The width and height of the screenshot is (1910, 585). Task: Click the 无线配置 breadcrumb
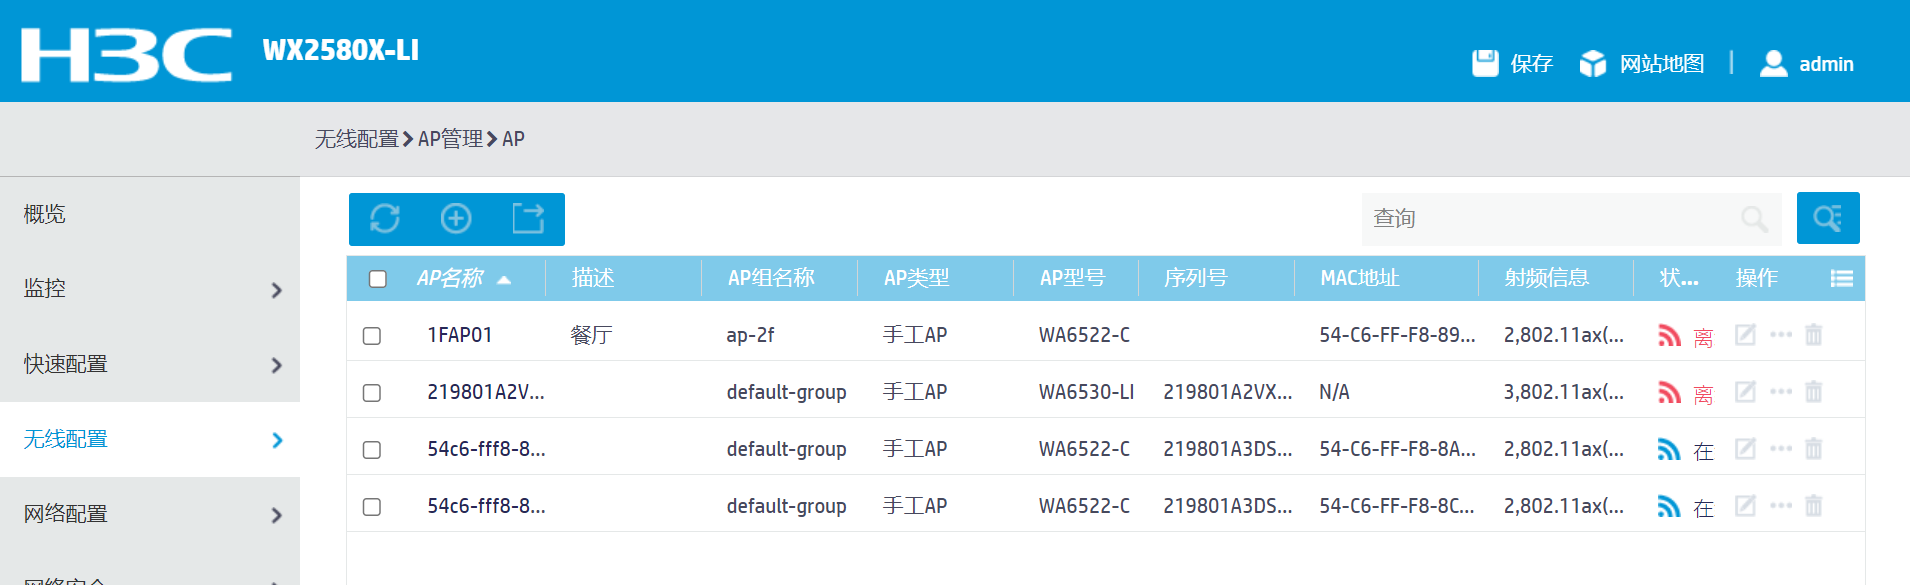(x=357, y=139)
